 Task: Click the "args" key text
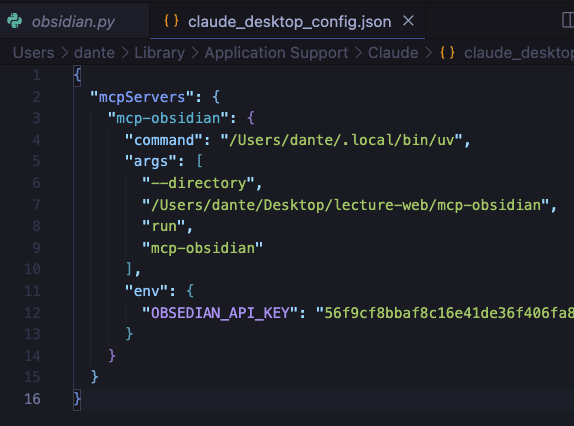click(x=150, y=161)
